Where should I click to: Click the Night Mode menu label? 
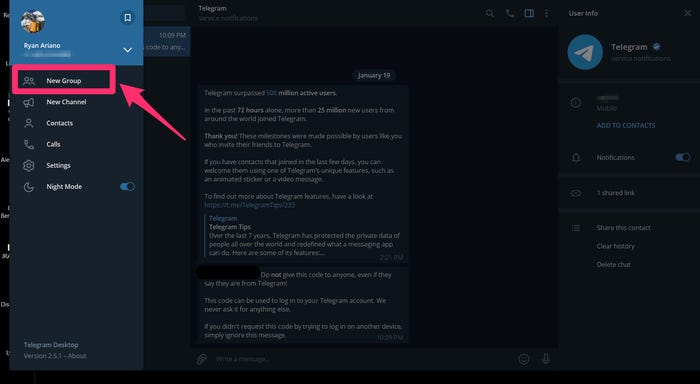click(64, 187)
